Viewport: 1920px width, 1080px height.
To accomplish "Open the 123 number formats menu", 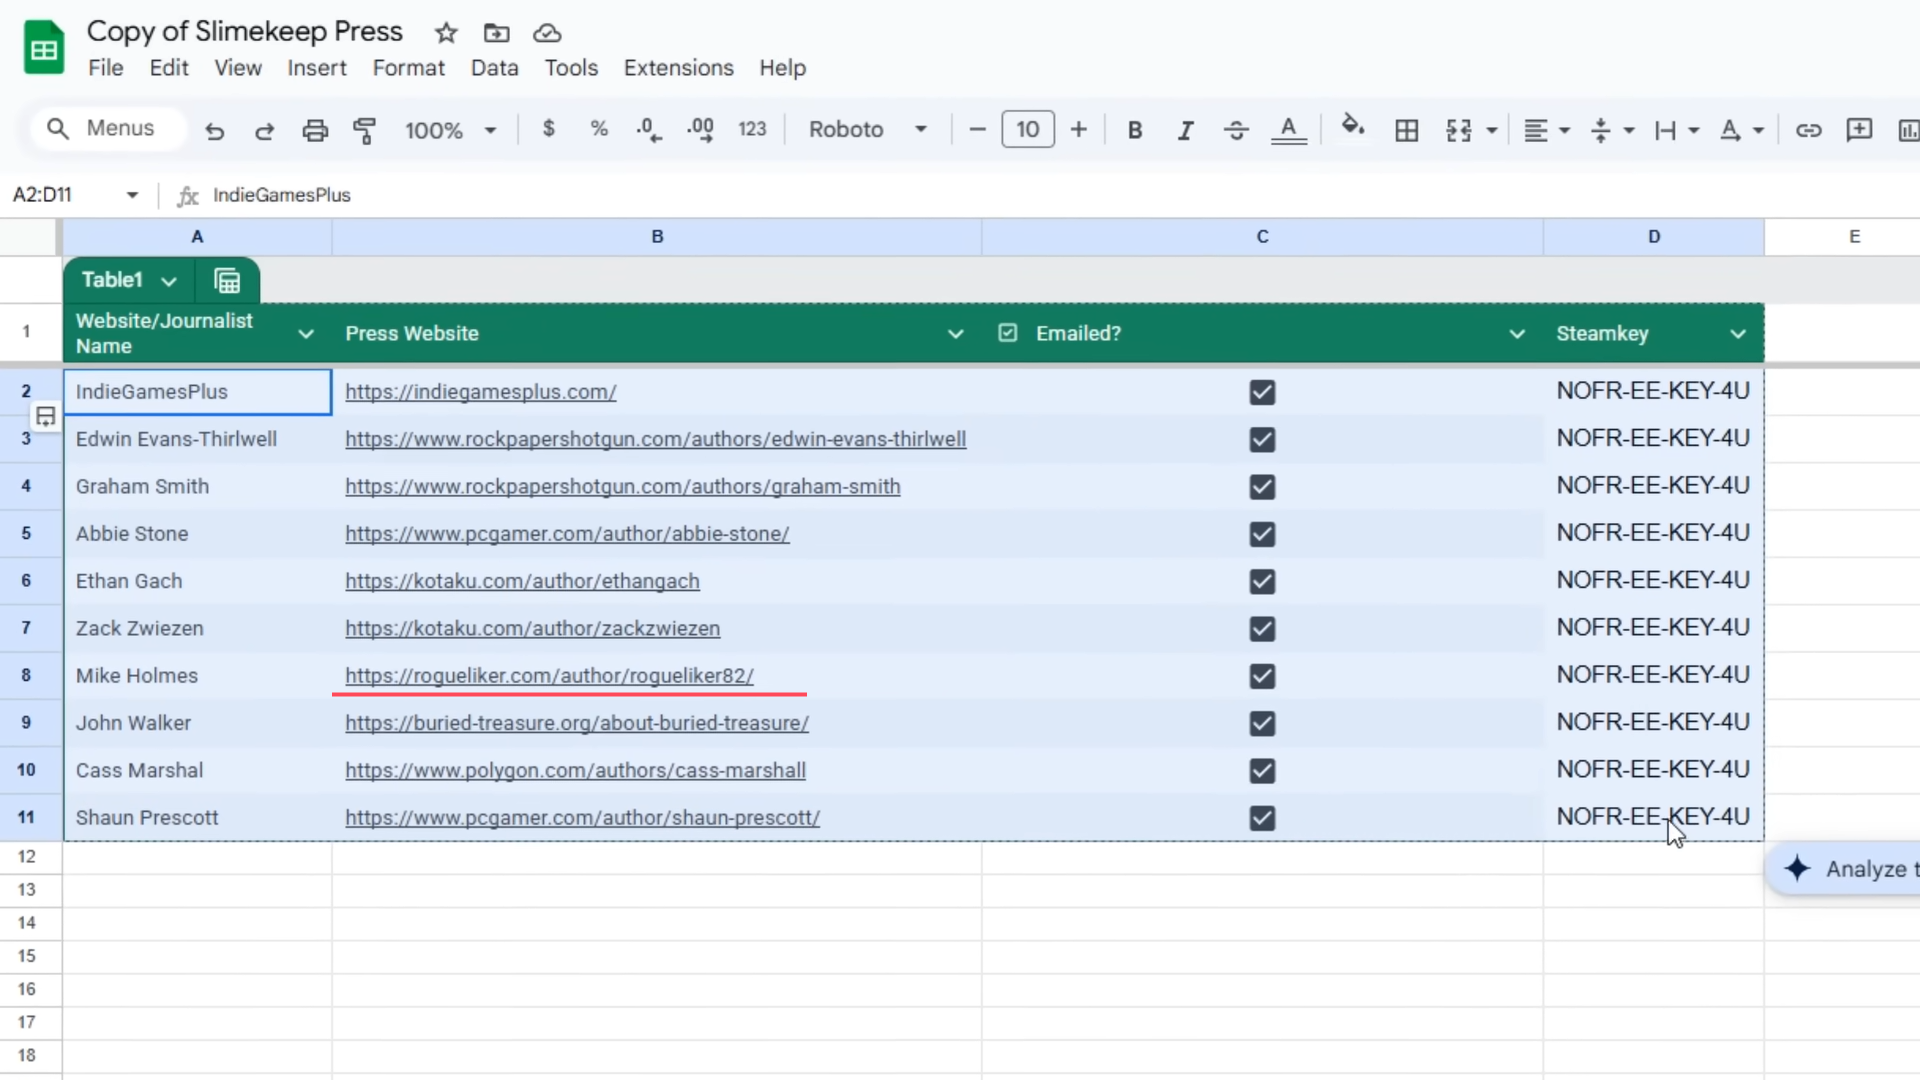I will tap(752, 129).
